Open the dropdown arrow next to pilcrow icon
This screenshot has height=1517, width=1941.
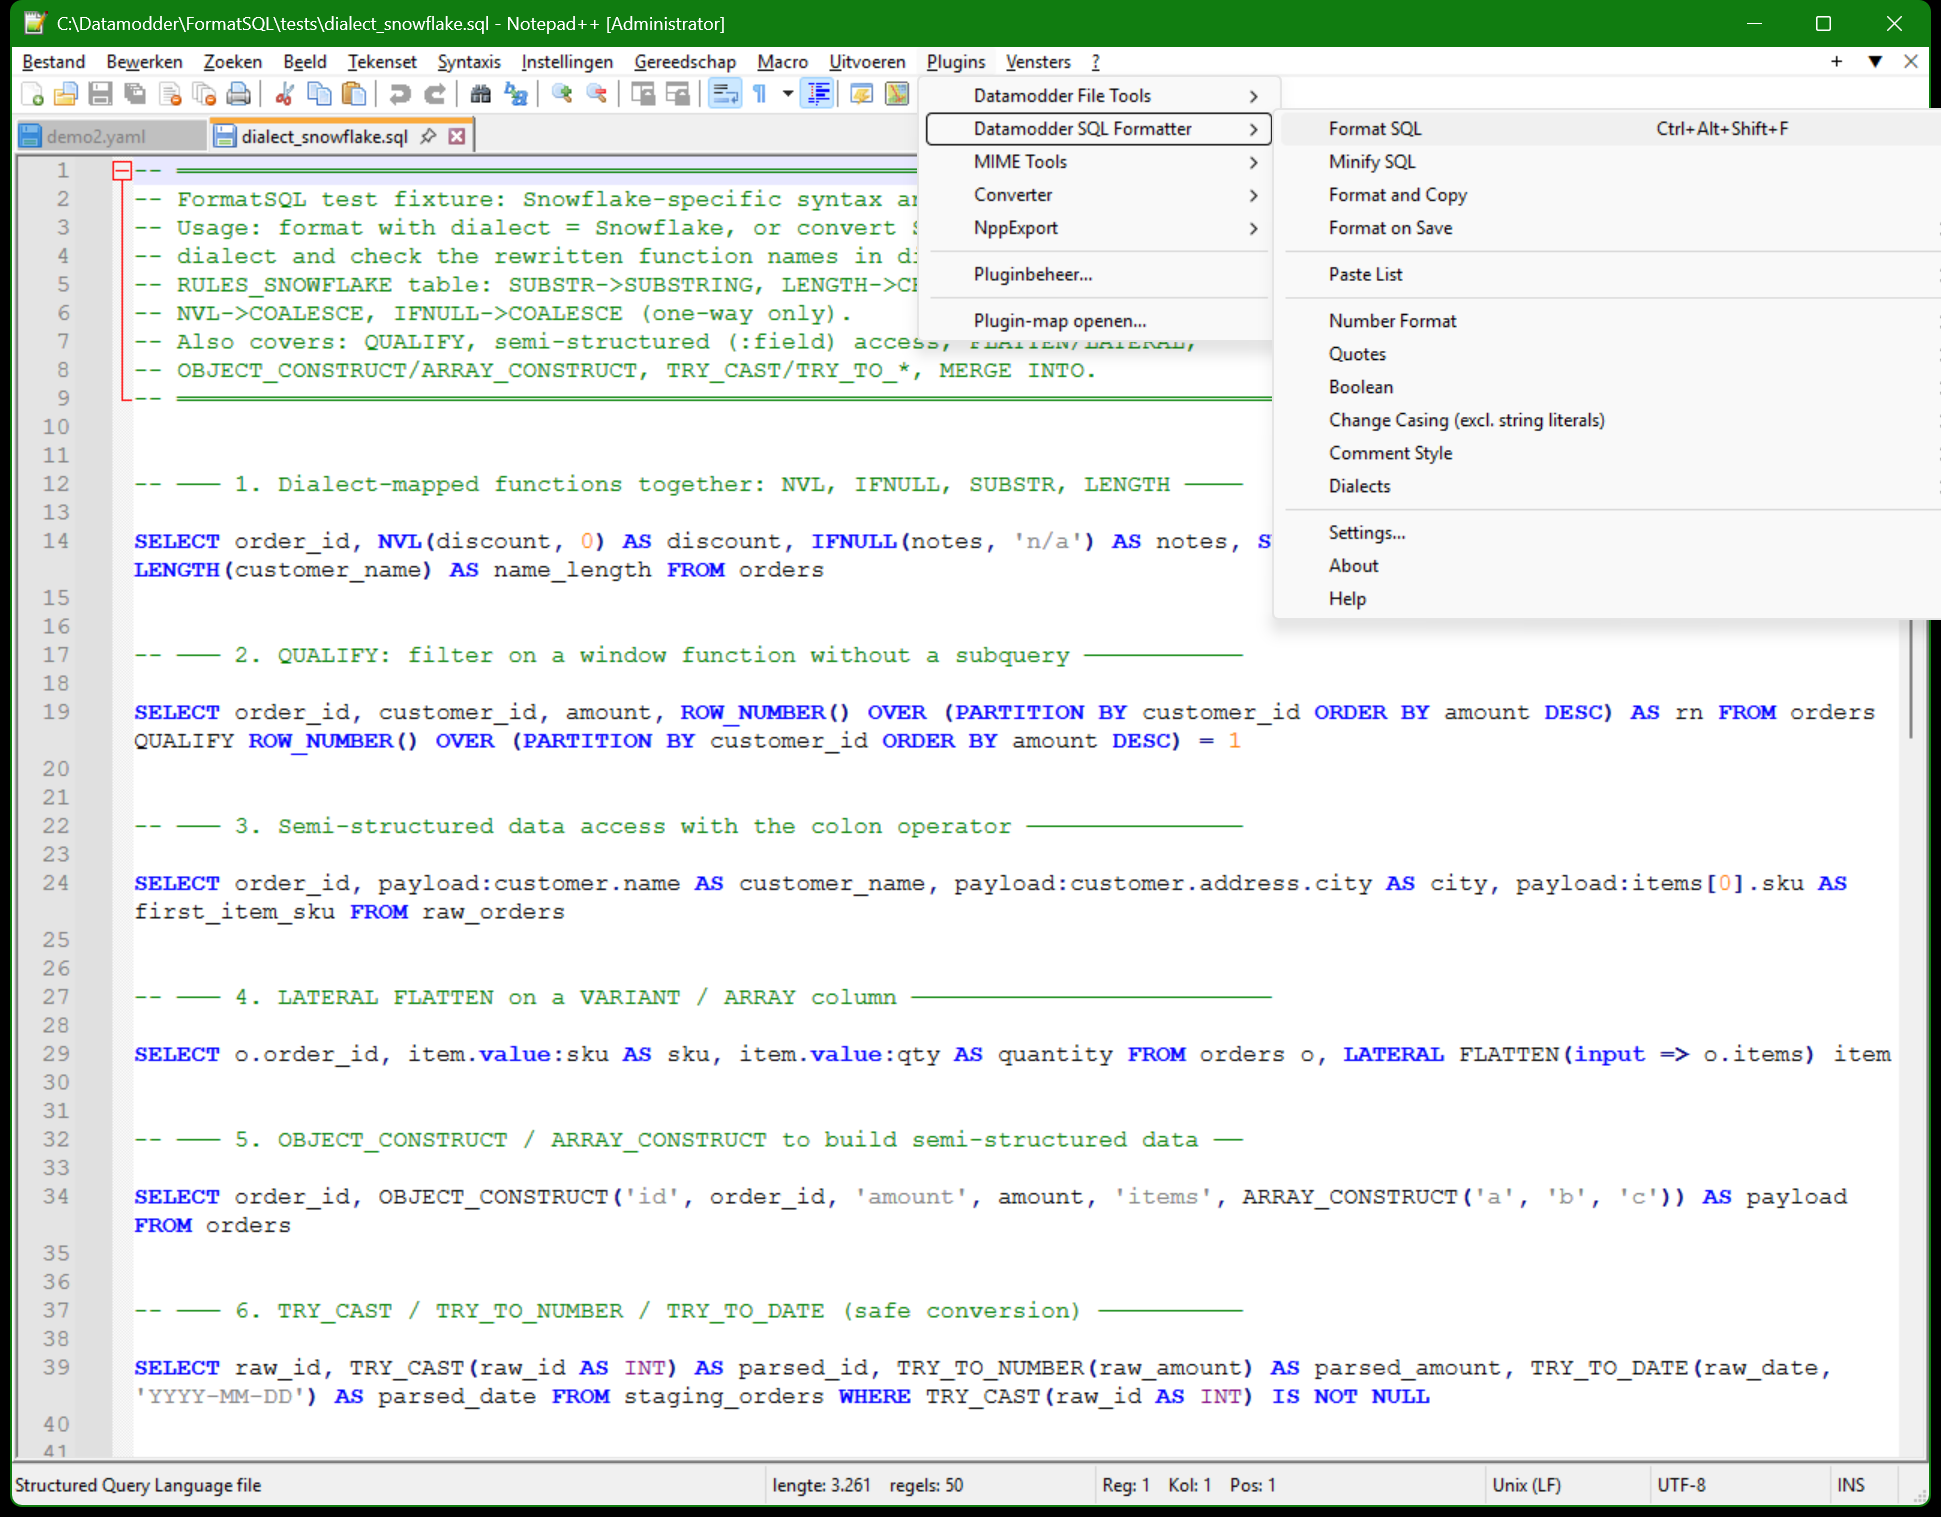point(787,94)
